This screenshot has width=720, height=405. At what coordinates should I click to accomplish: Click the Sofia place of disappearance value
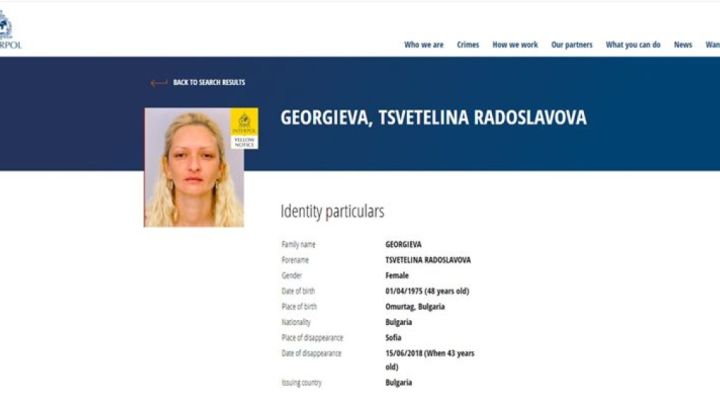coord(394,338)
